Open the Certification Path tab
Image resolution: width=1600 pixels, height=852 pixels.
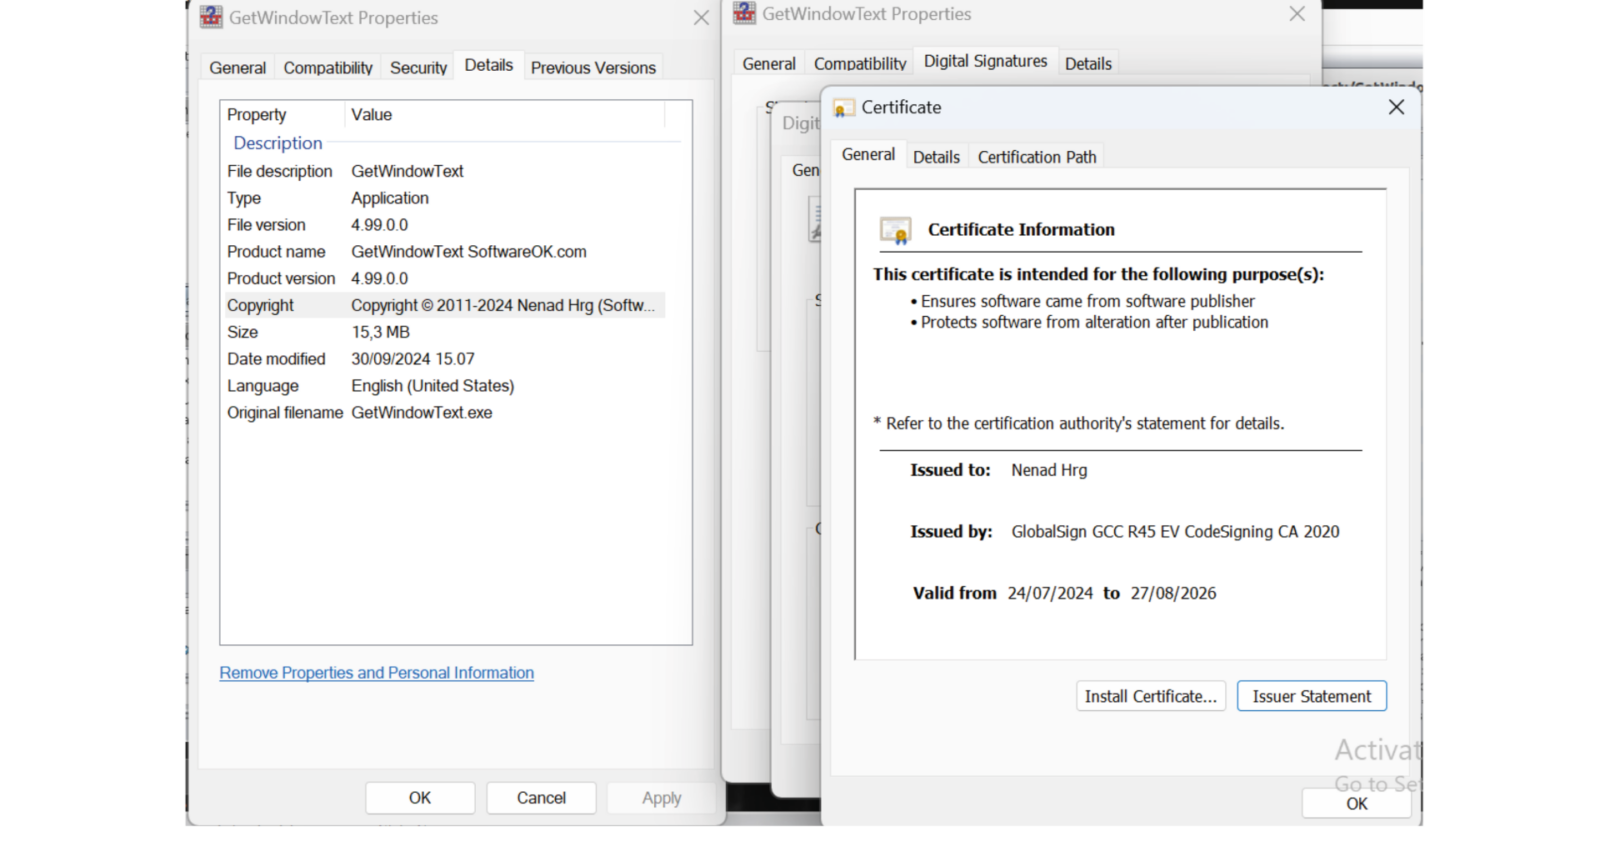1037,157
